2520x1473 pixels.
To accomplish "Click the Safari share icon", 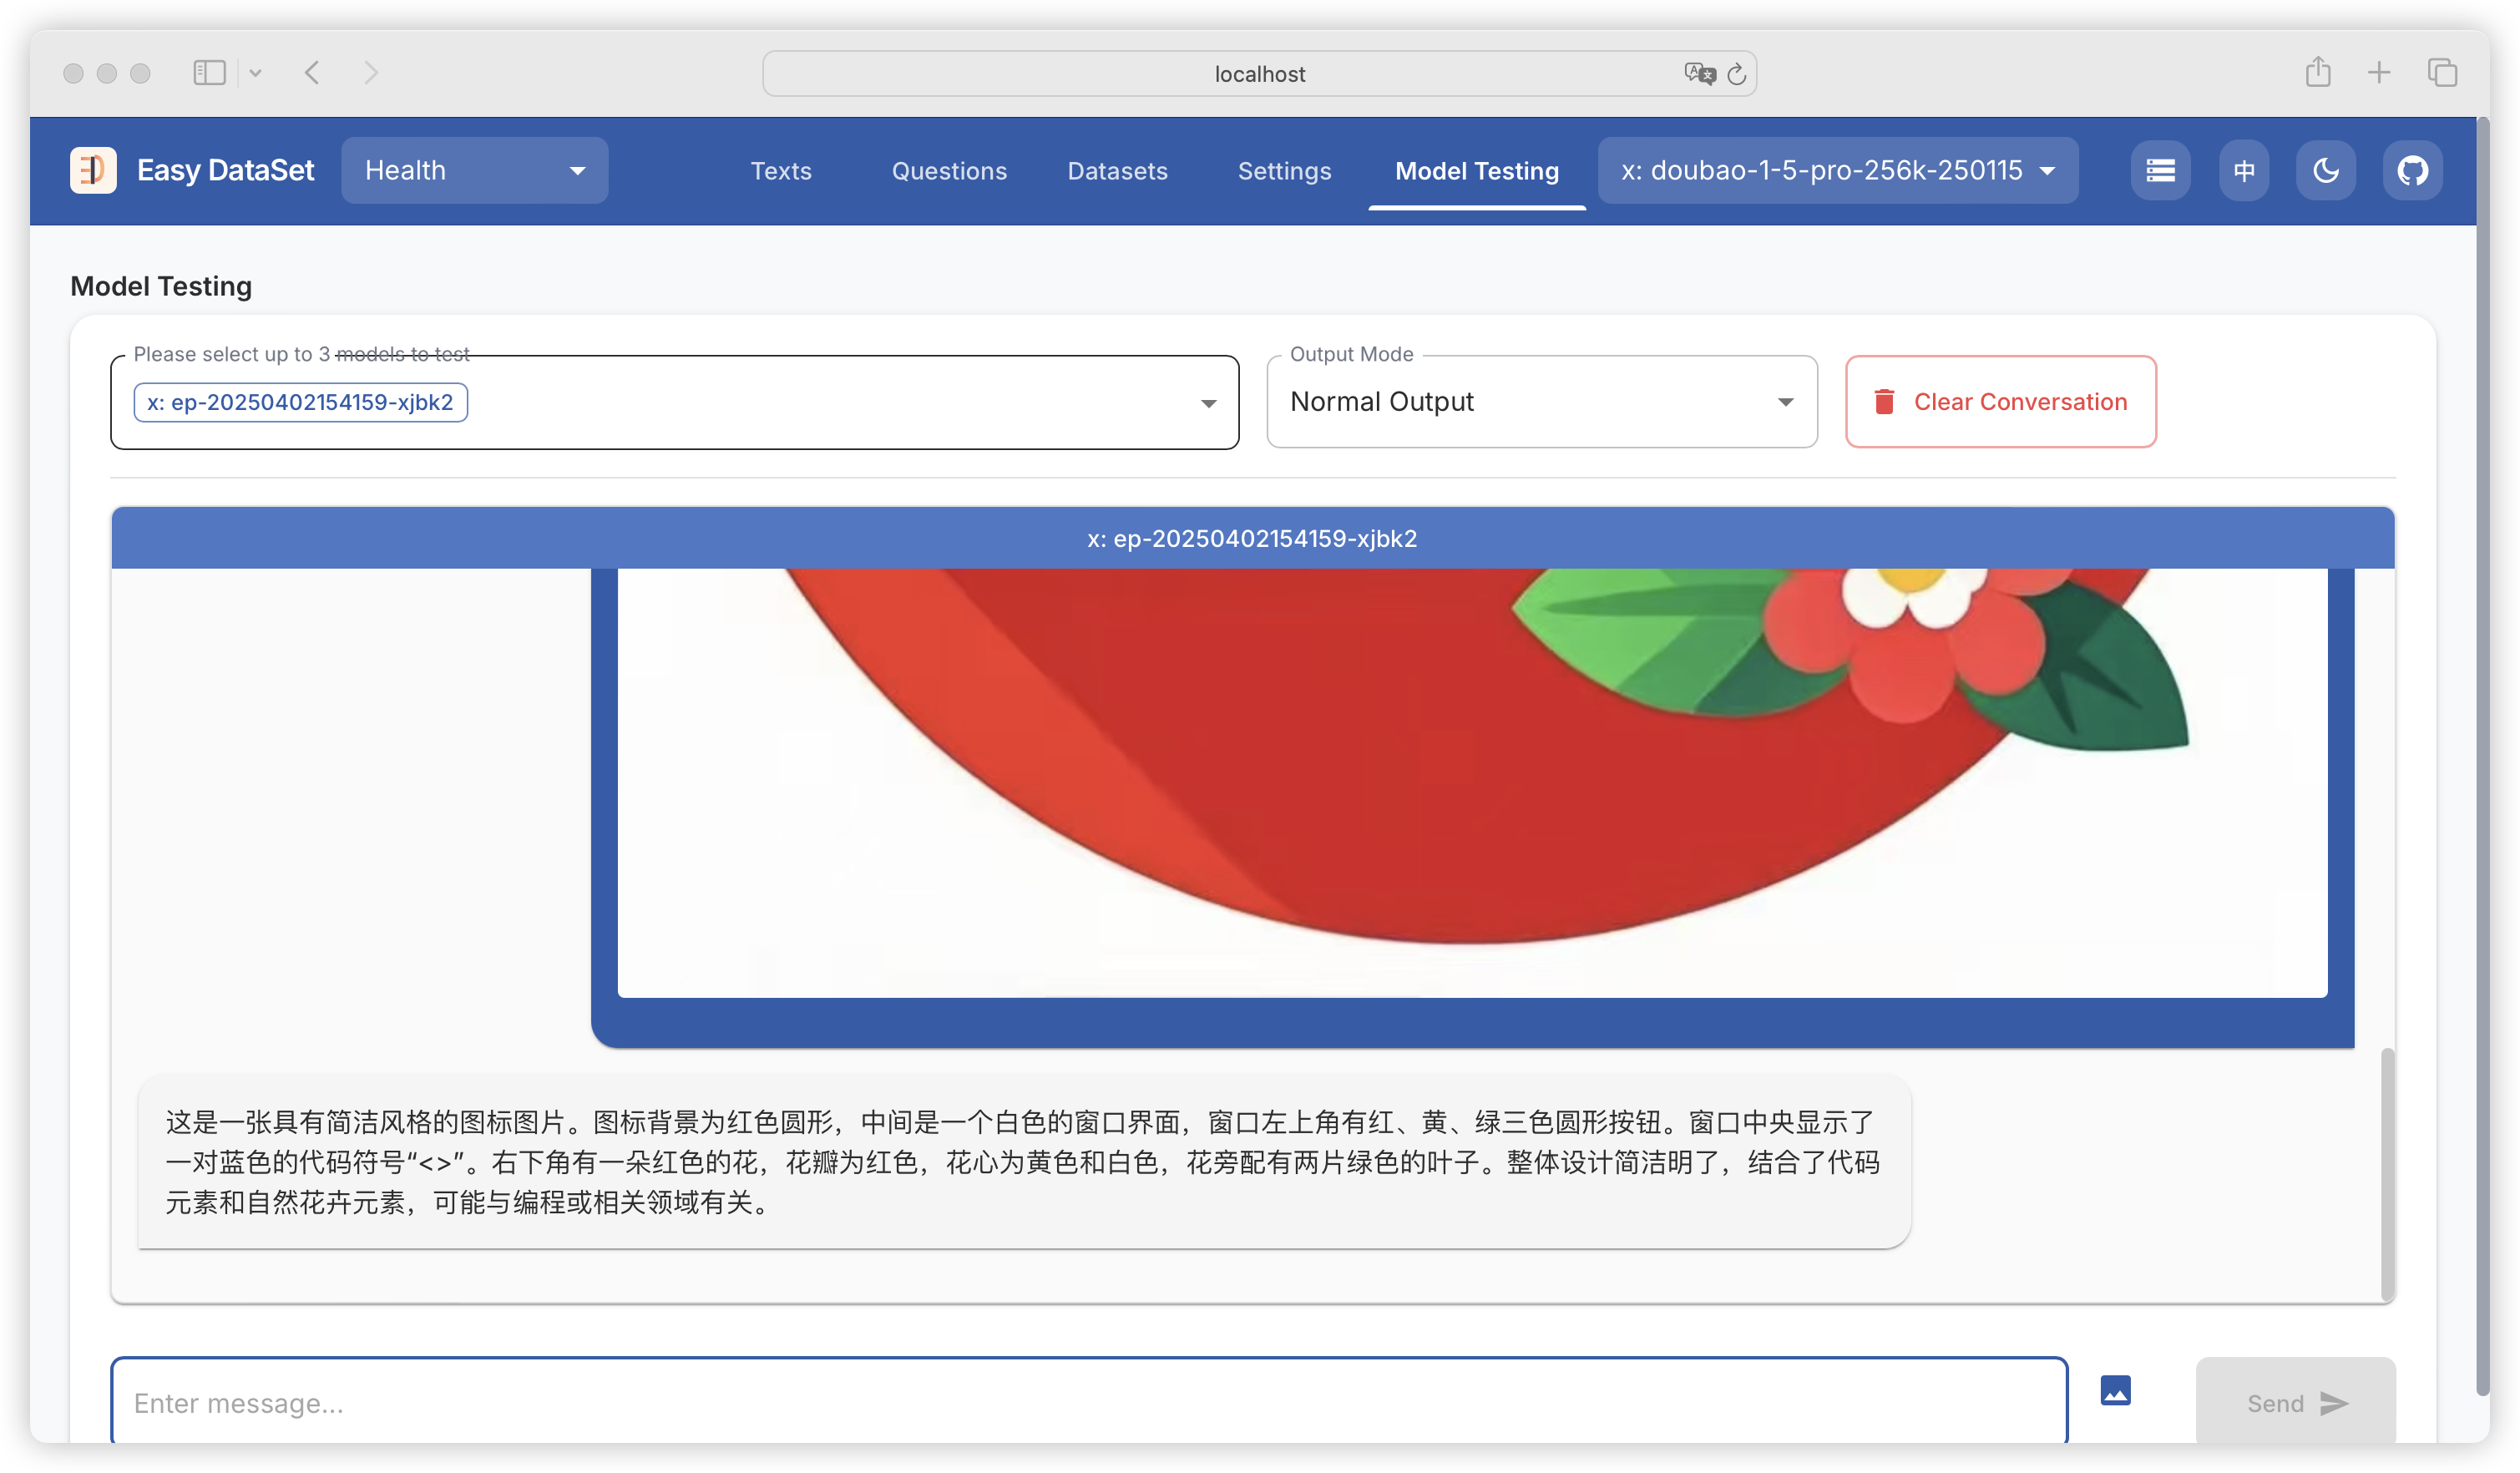I will point(2318,72).
